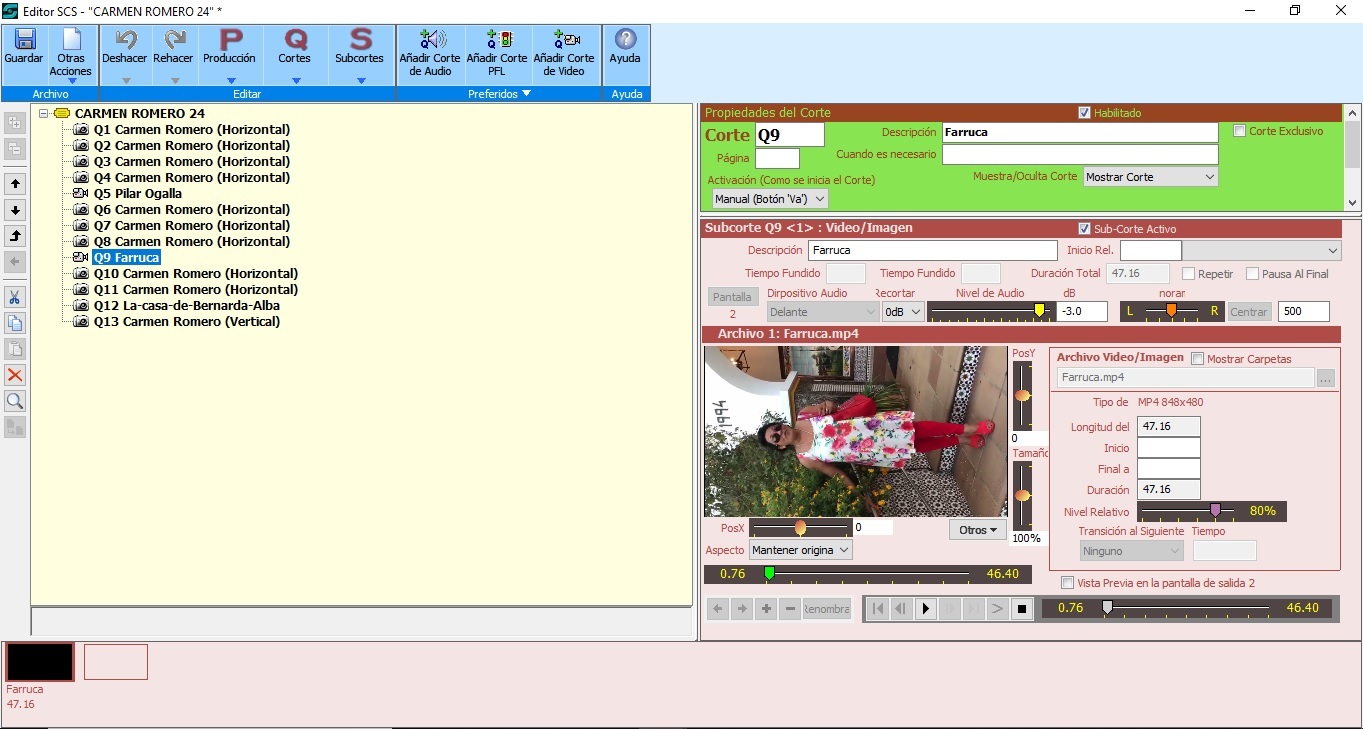Click the red X delete icon
The width and height of the screenshot is (1363, 729).
15,375
